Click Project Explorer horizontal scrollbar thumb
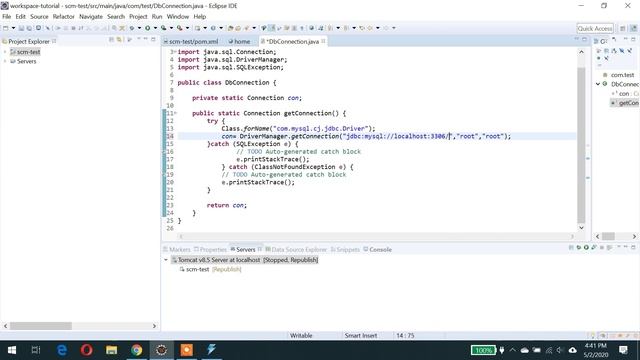This screenshot has width=640, height=360. (41, 326)
